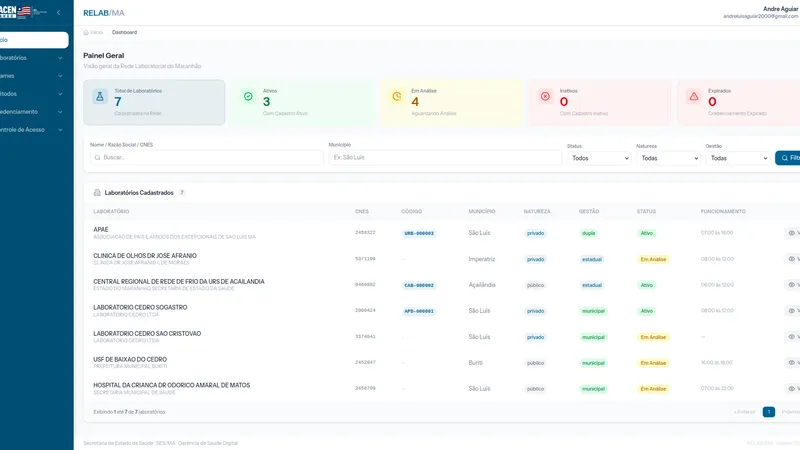Viewport: 800px width, 450px height.
Task: Click the LABORATÓRIO column header
Action: coord(111,211)
